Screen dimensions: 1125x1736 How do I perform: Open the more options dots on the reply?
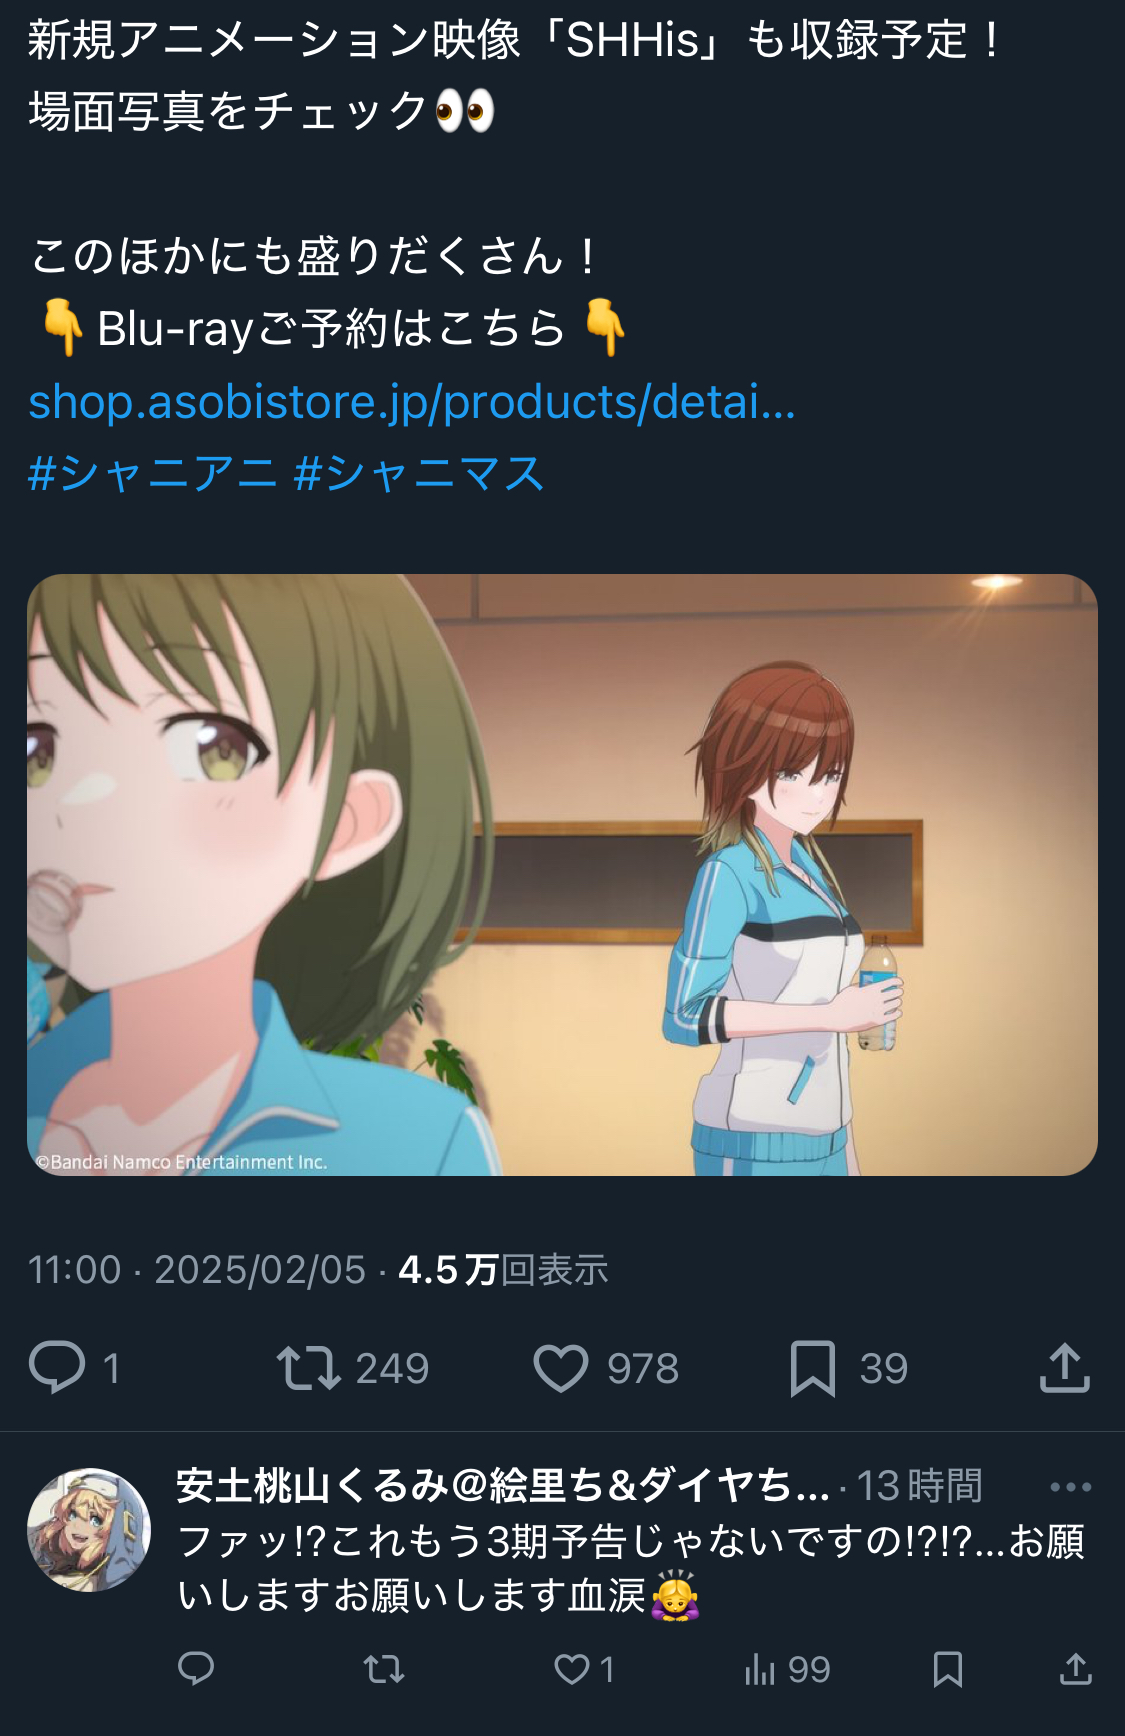1070,1487
